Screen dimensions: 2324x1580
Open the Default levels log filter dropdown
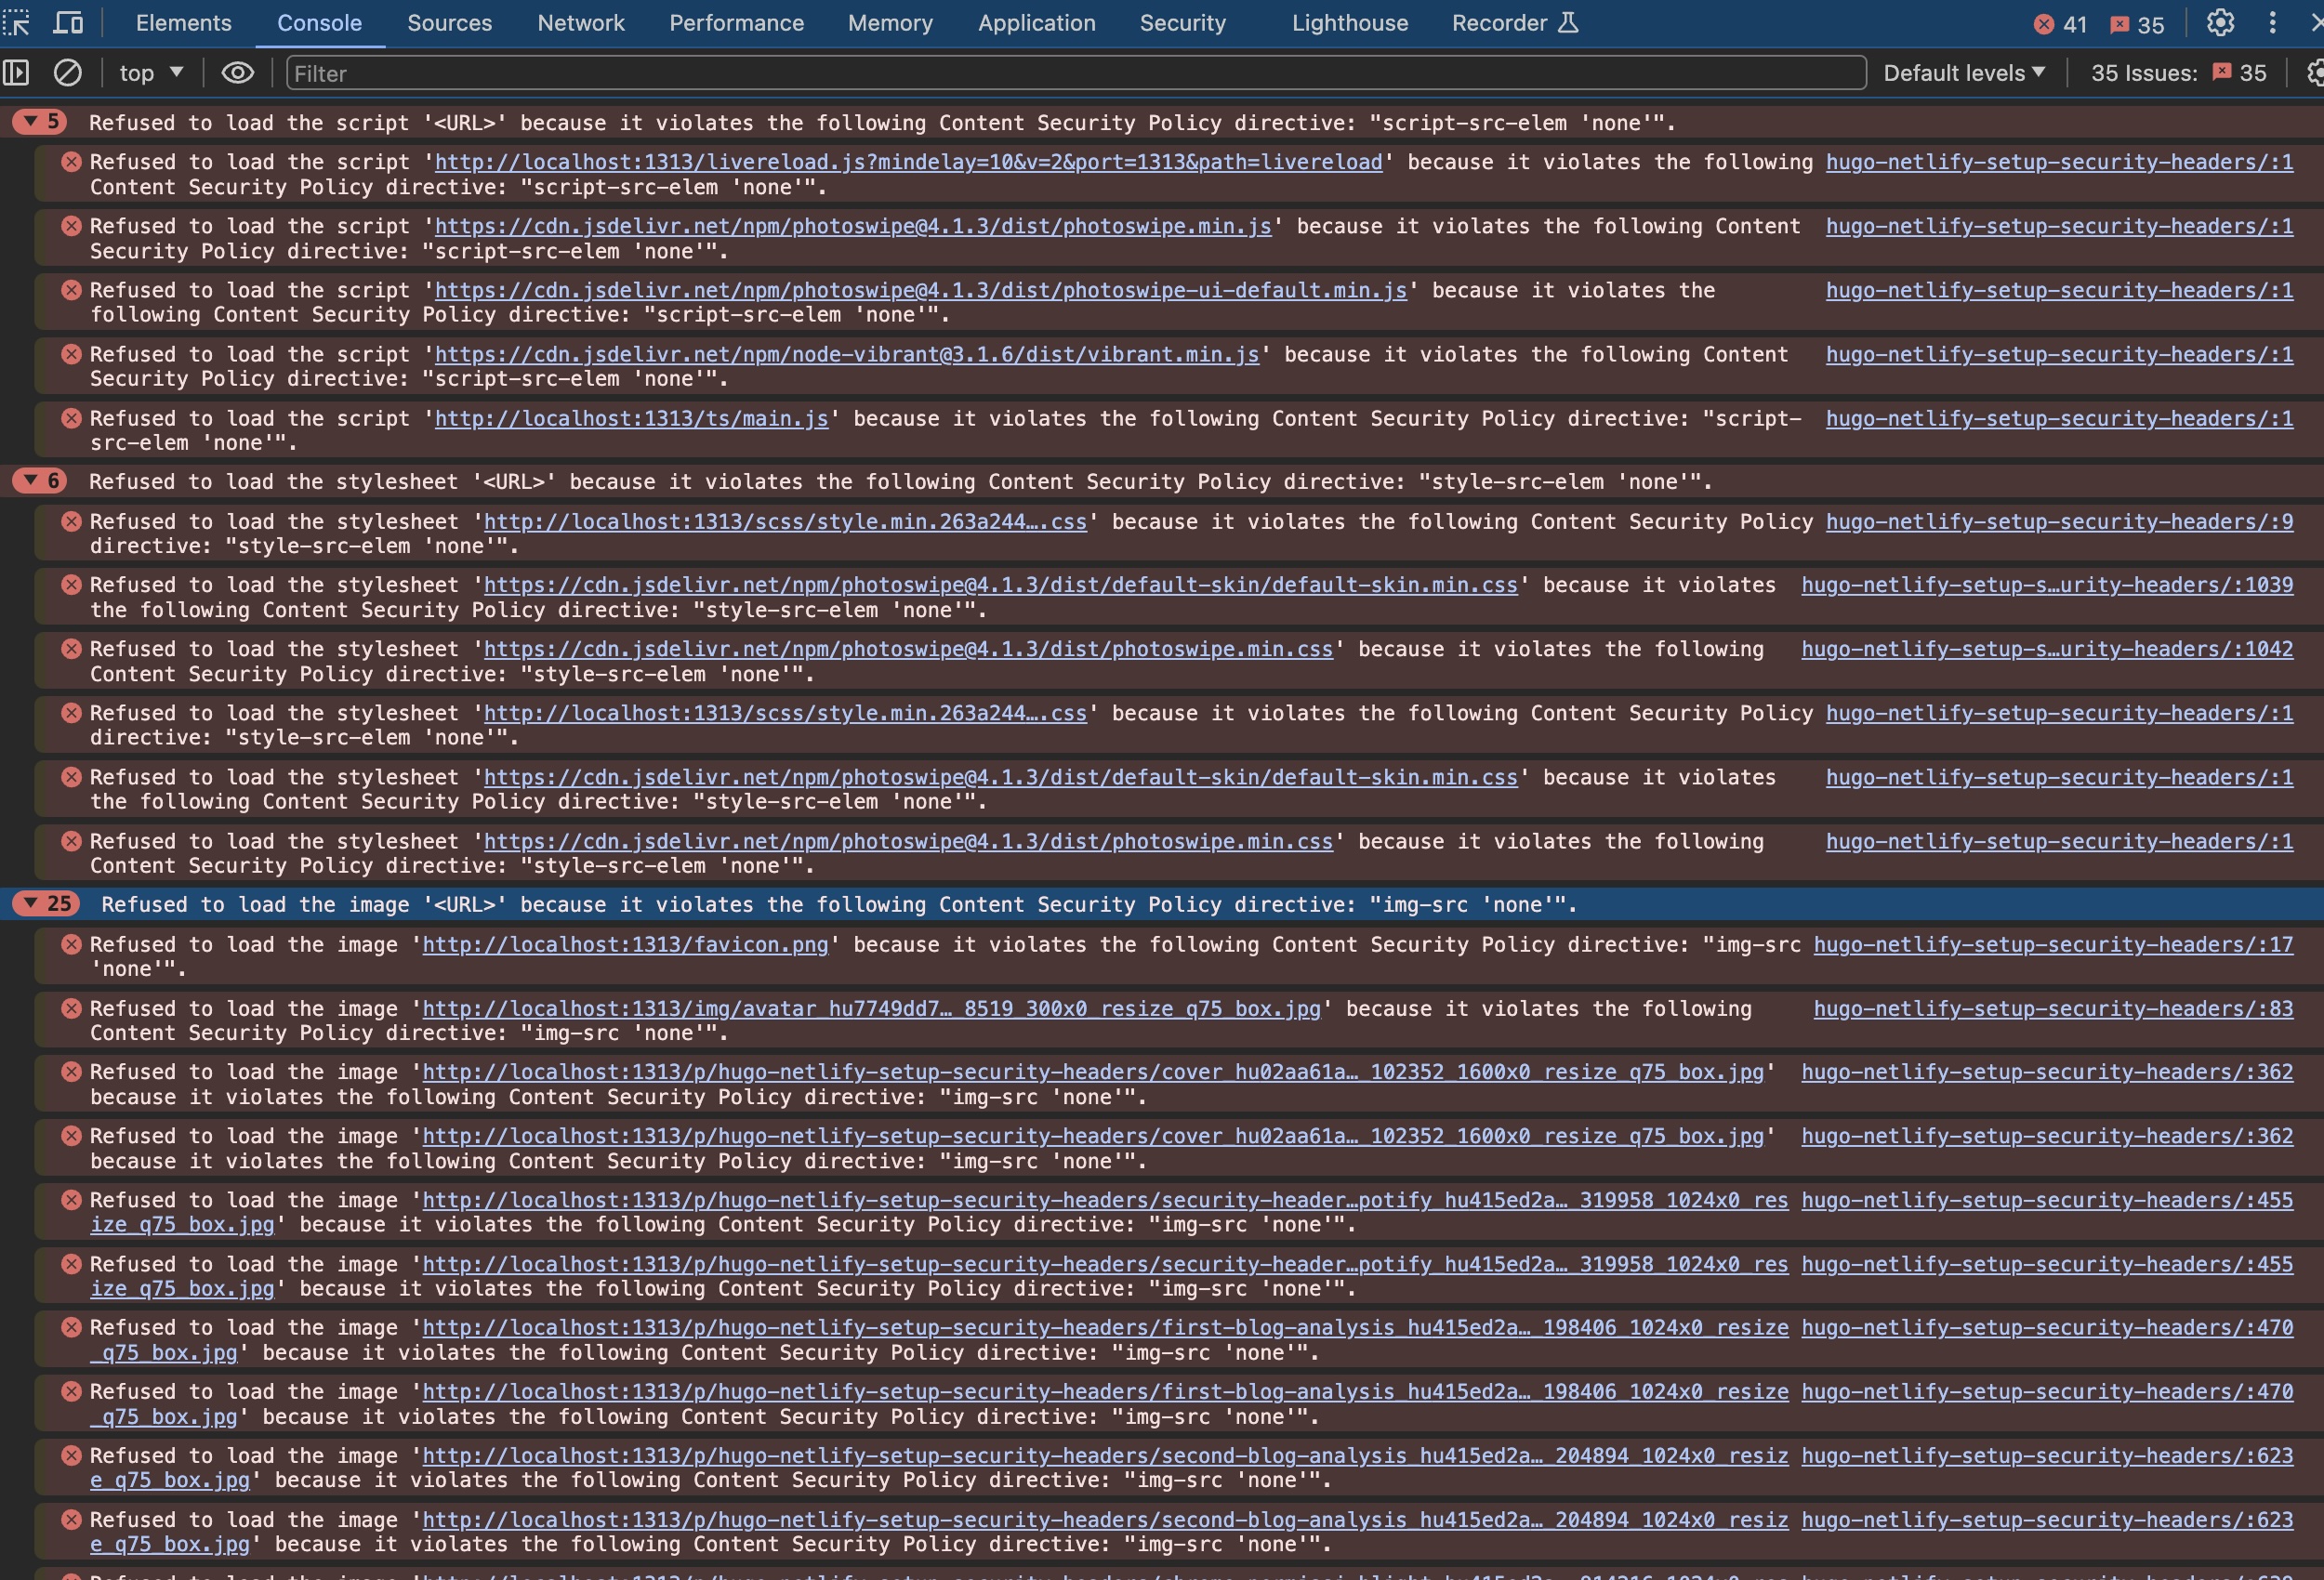1962,72
